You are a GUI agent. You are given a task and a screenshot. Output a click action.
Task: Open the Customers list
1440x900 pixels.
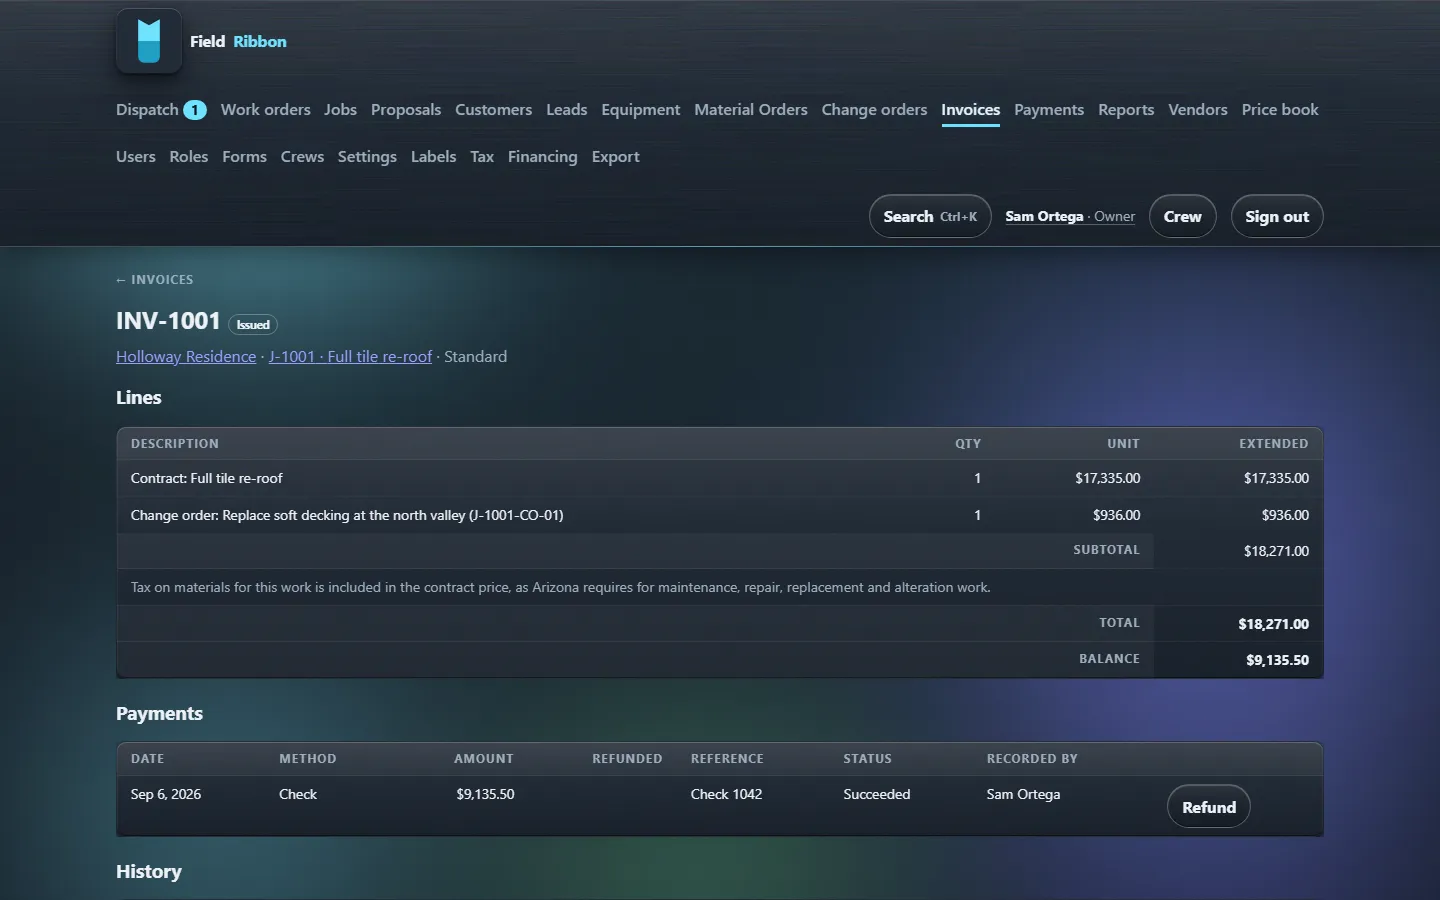point(493,110)
